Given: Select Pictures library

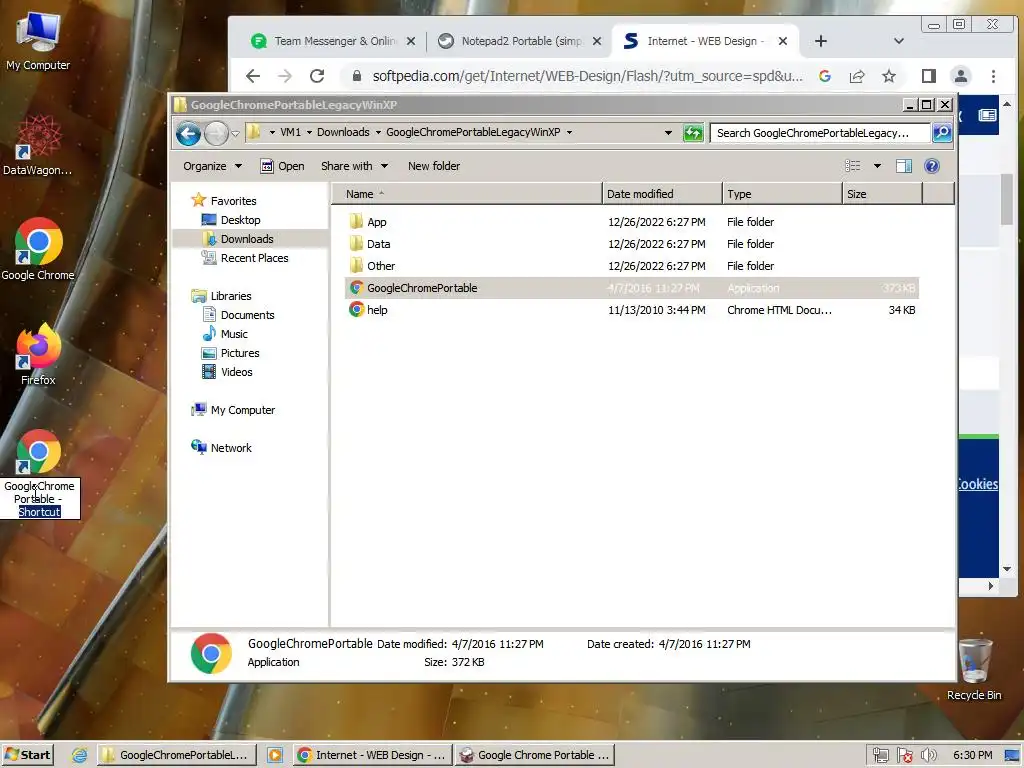Looking at the screenshot, I should tap(240, 353).
